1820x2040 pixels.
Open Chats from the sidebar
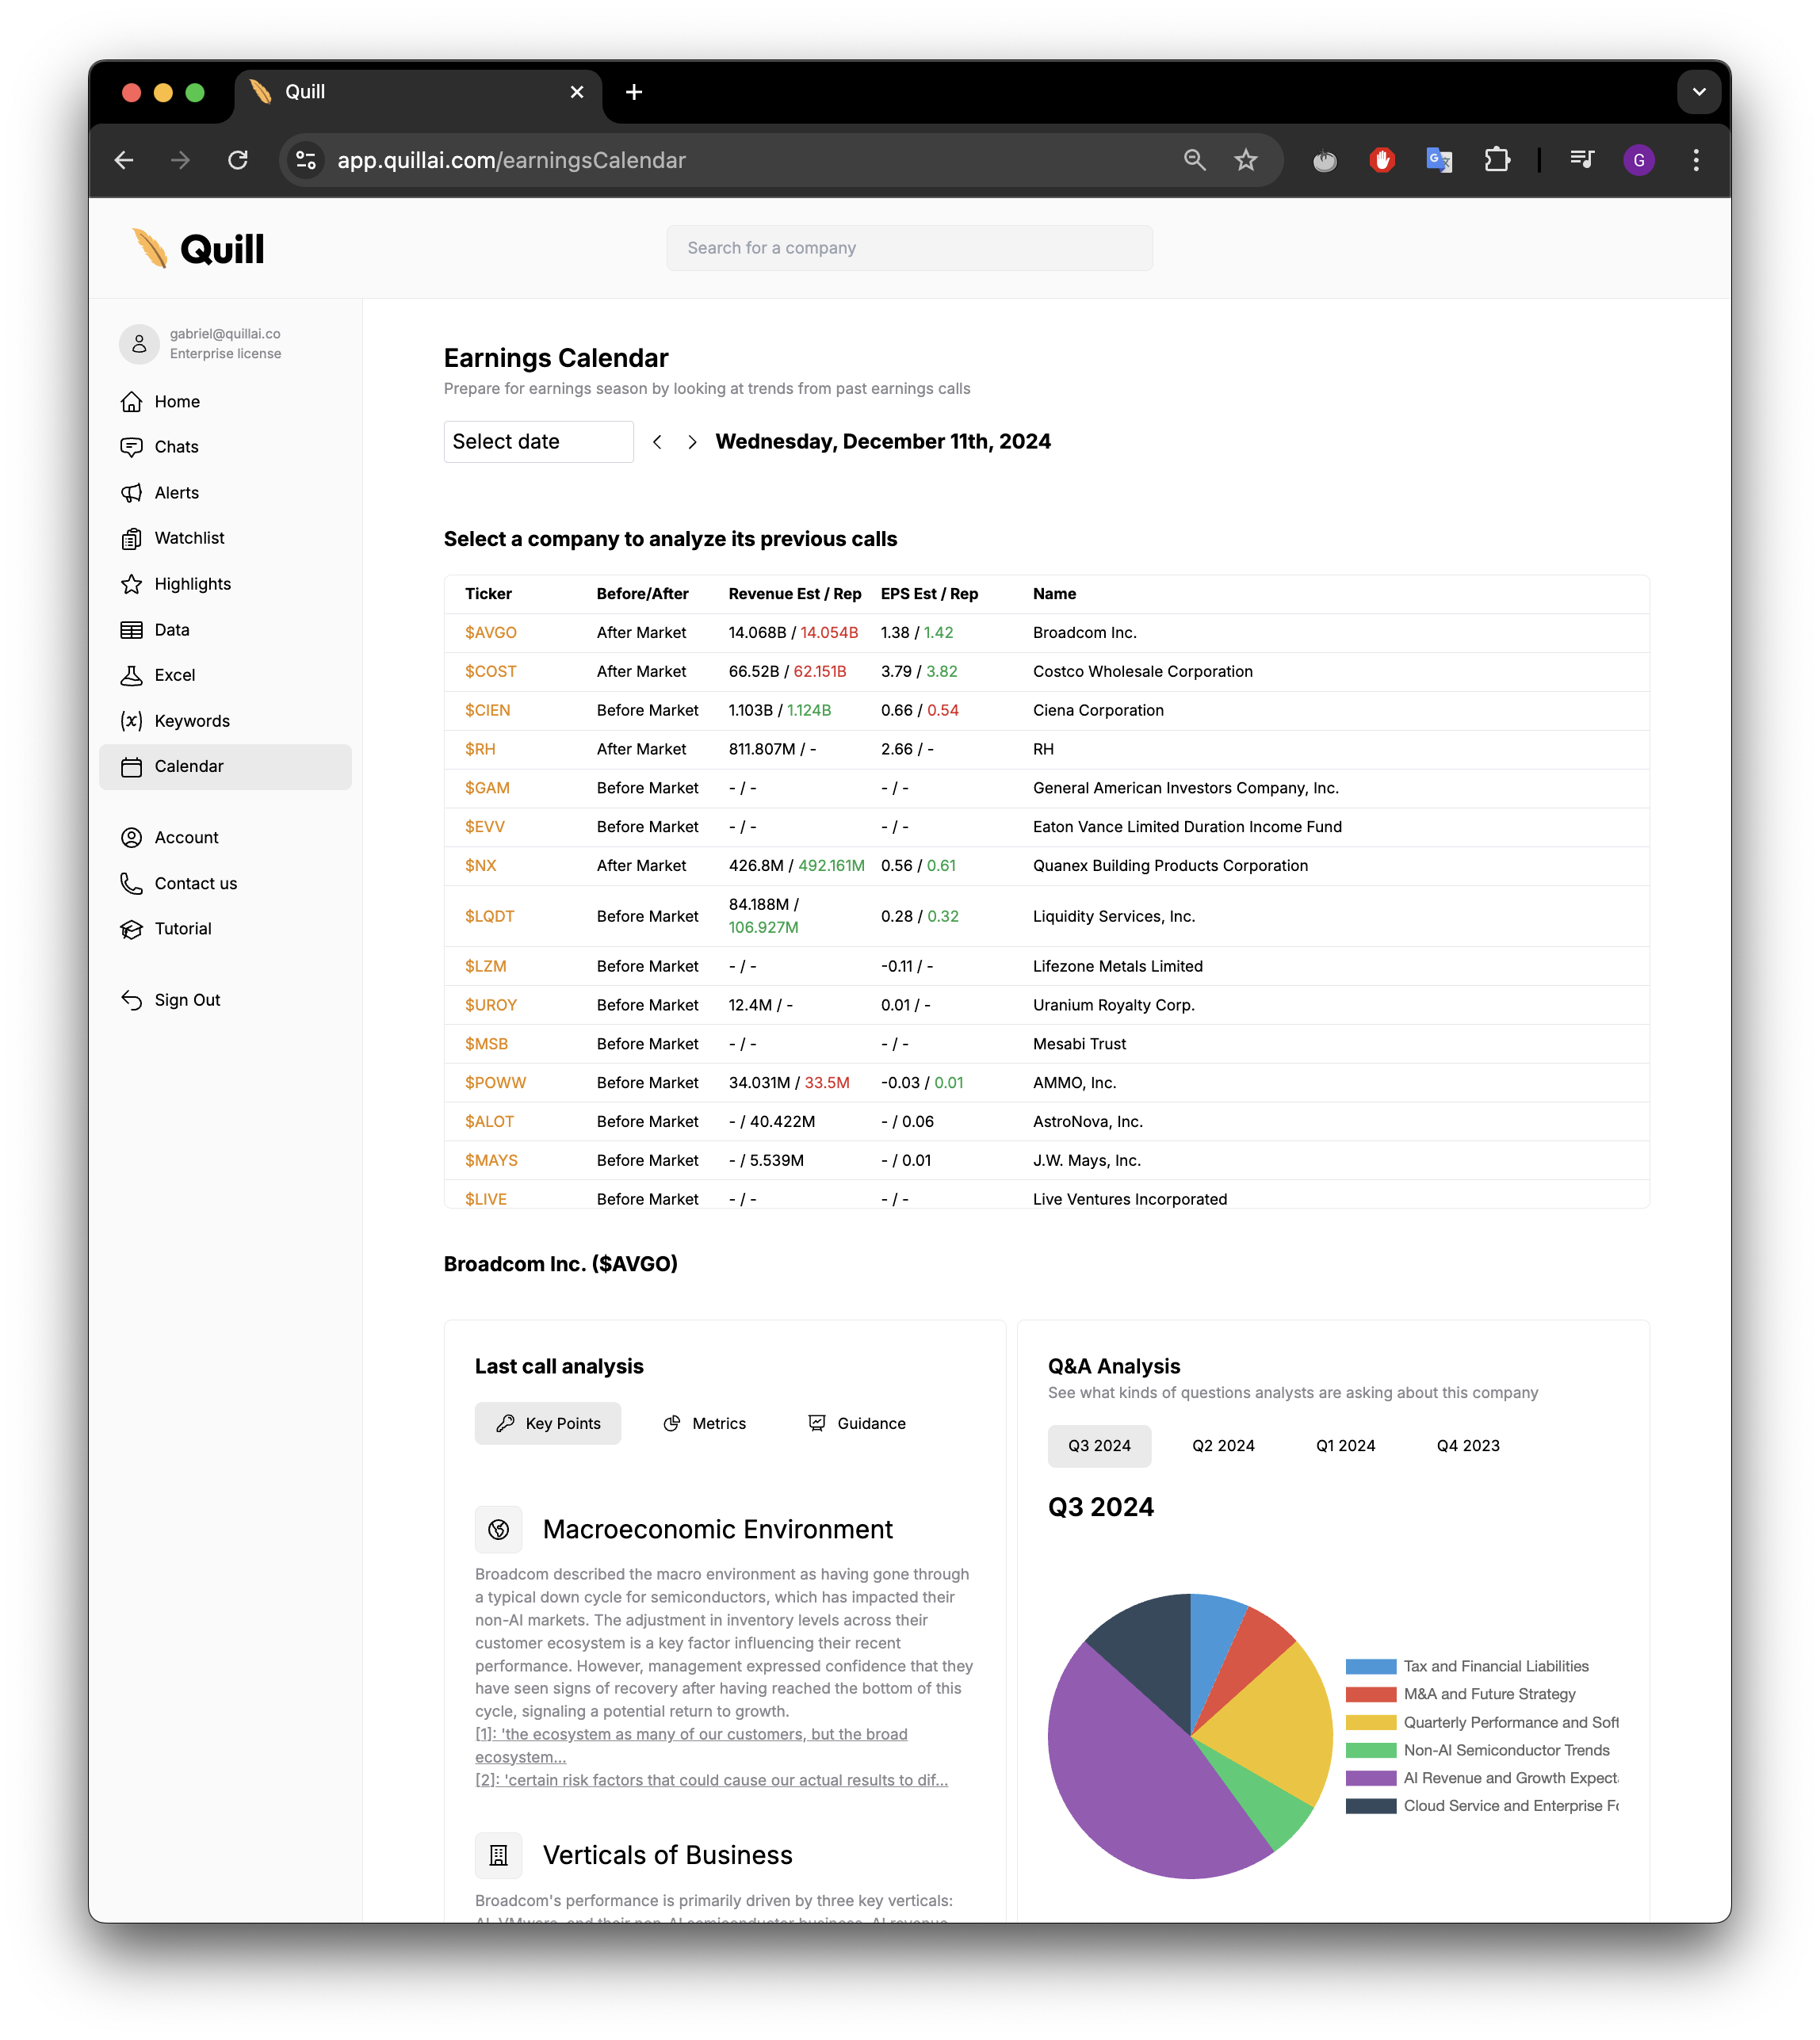click(x=225, y=447)
